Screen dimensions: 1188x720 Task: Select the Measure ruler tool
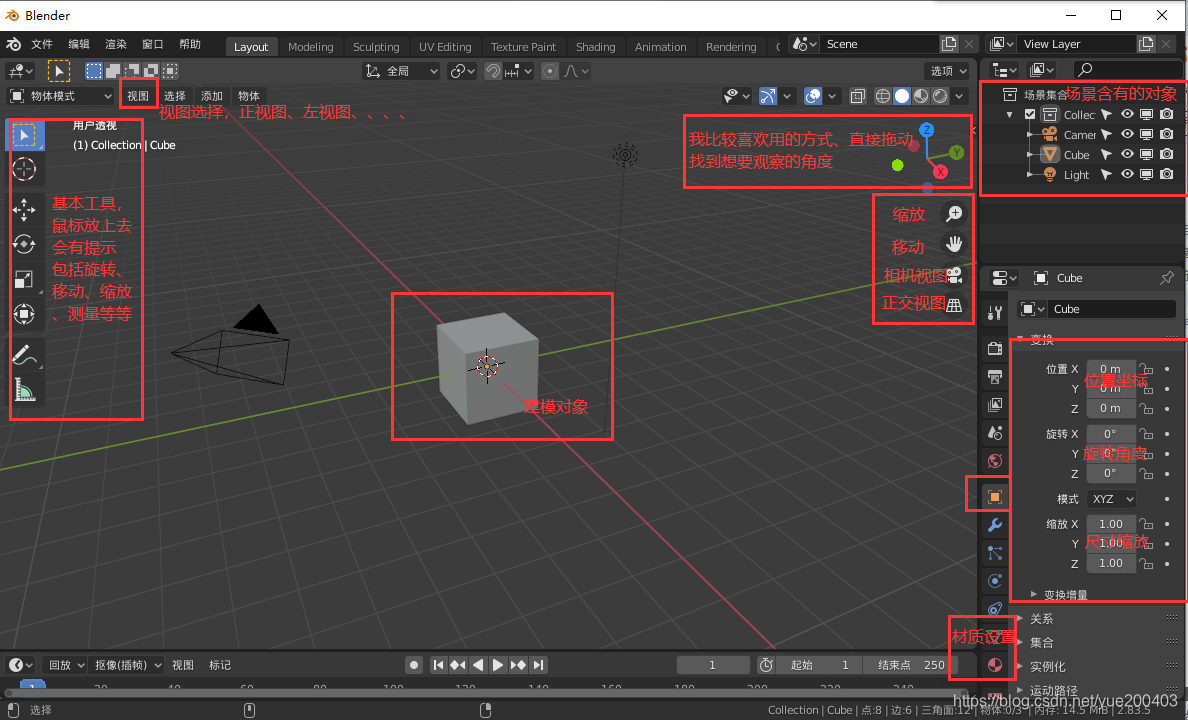24,390
